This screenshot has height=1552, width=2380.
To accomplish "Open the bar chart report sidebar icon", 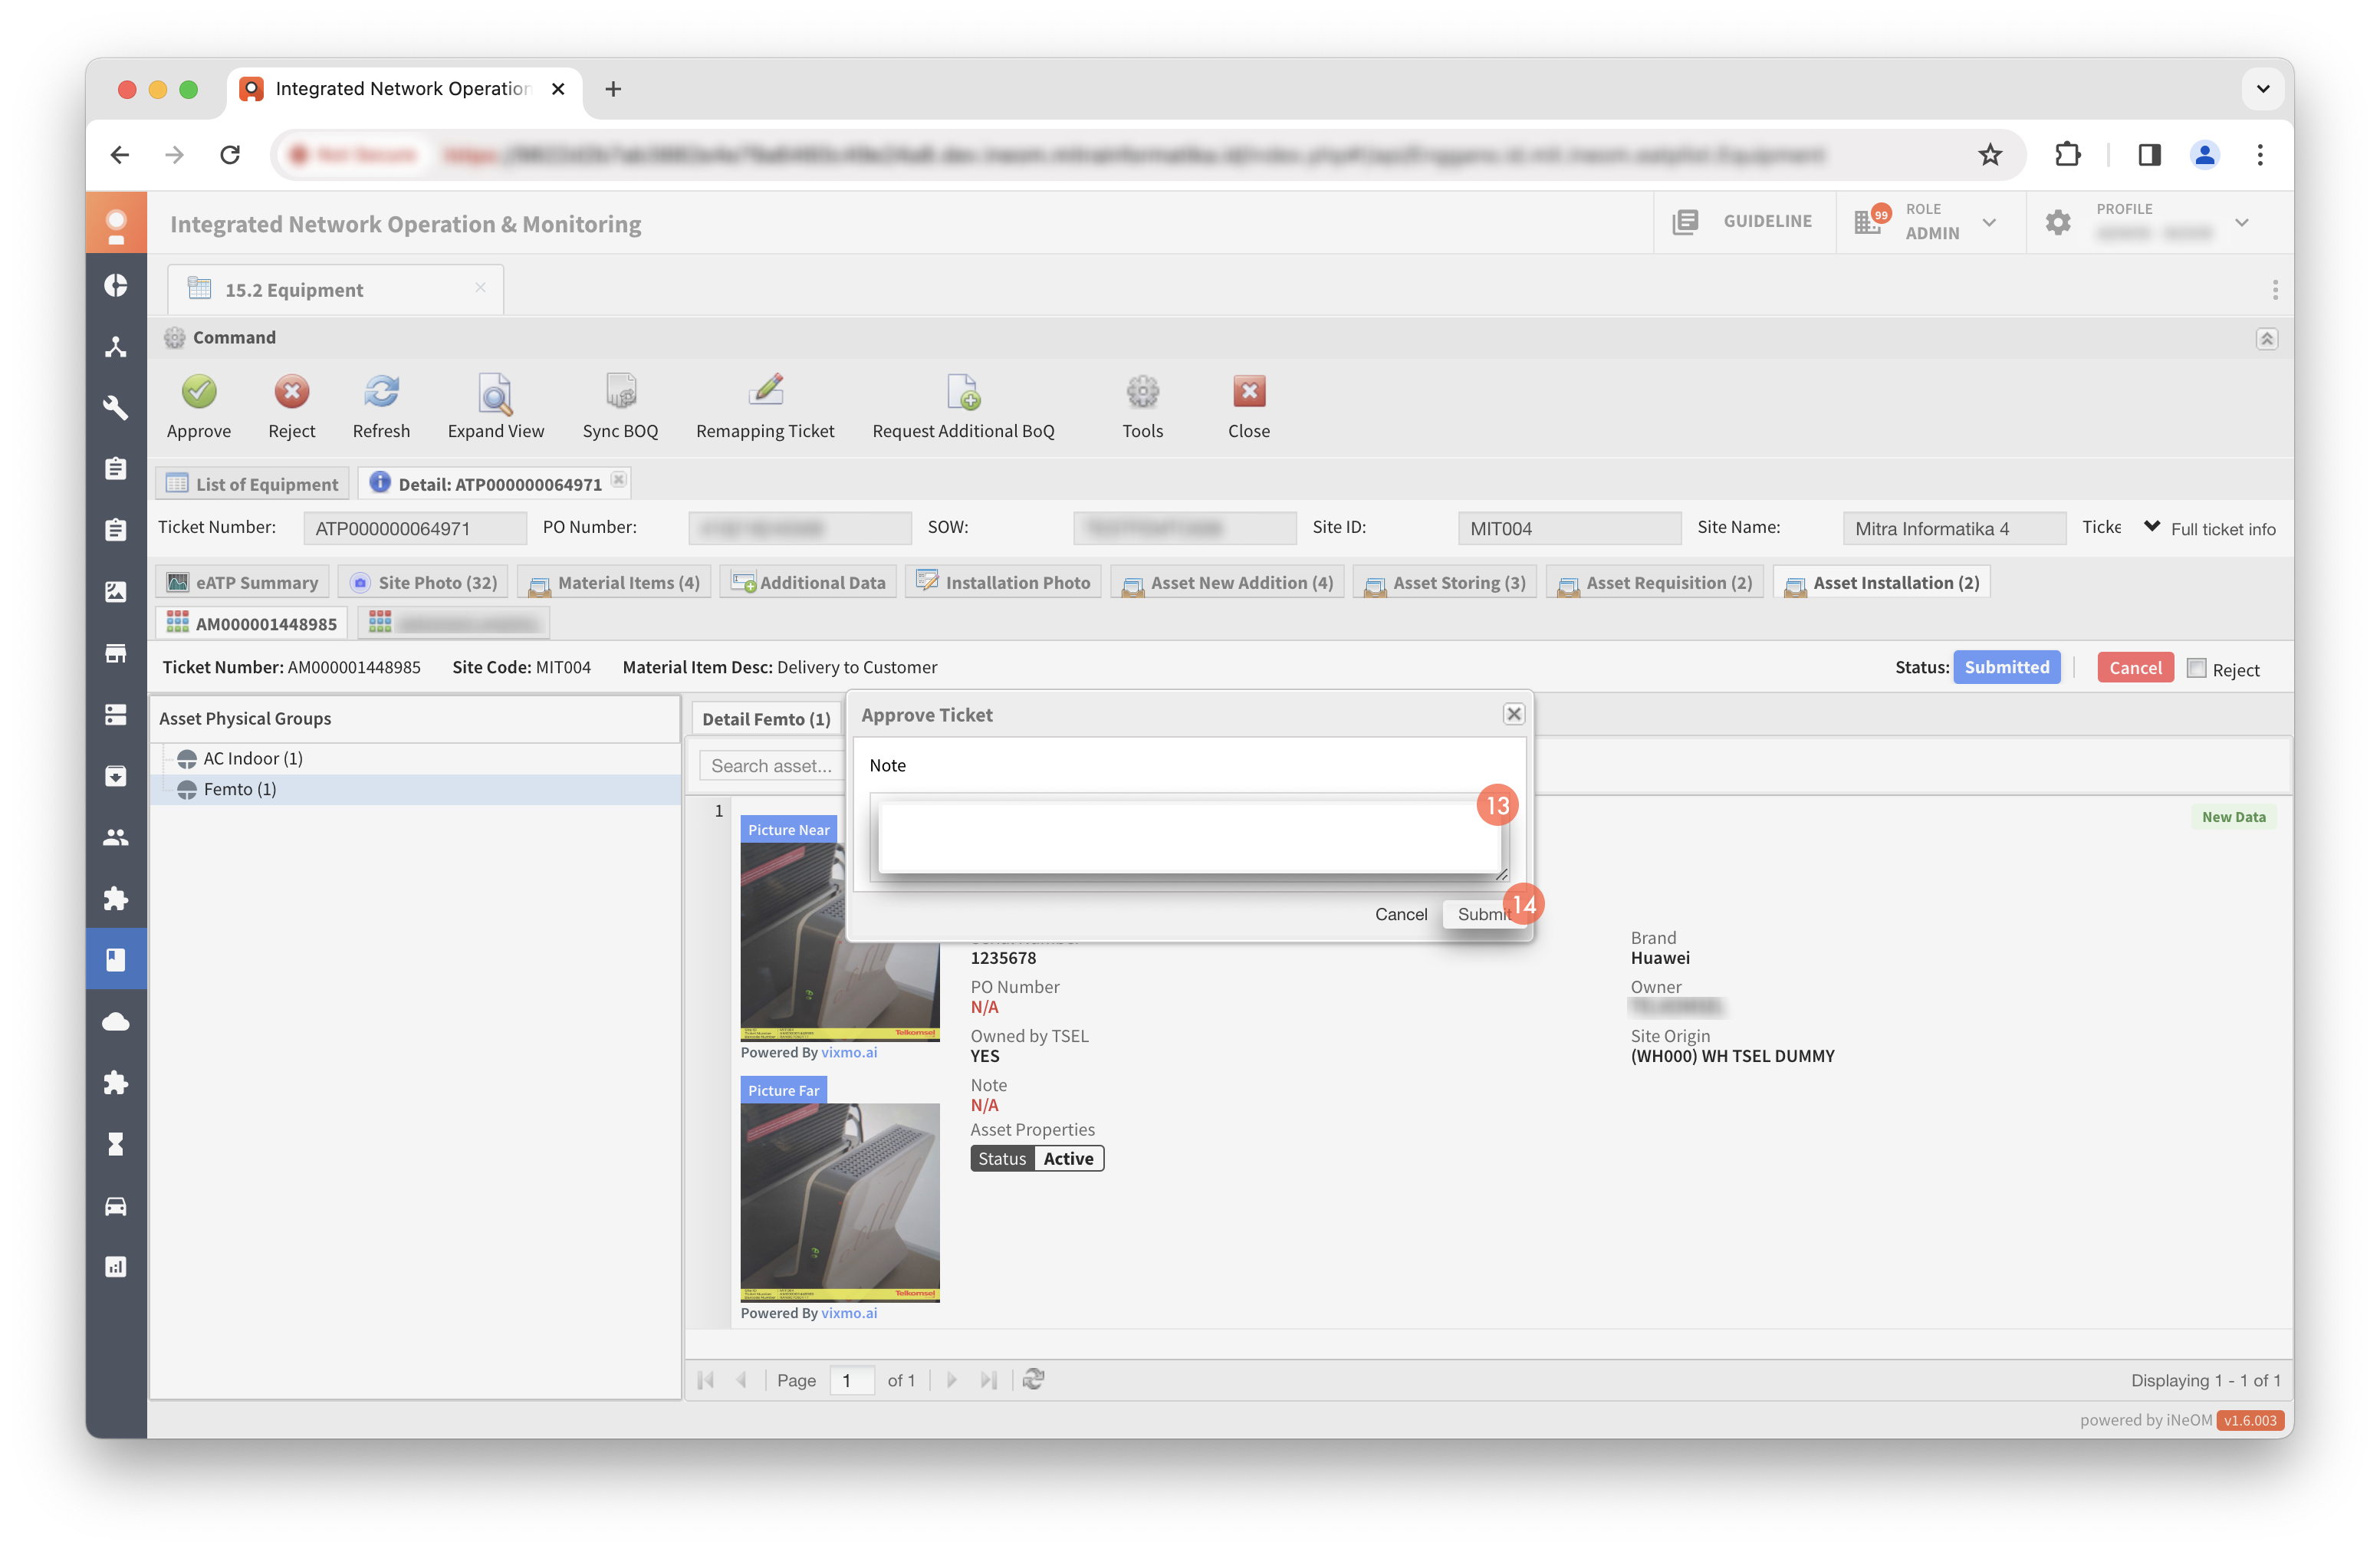I will 116,1266.
